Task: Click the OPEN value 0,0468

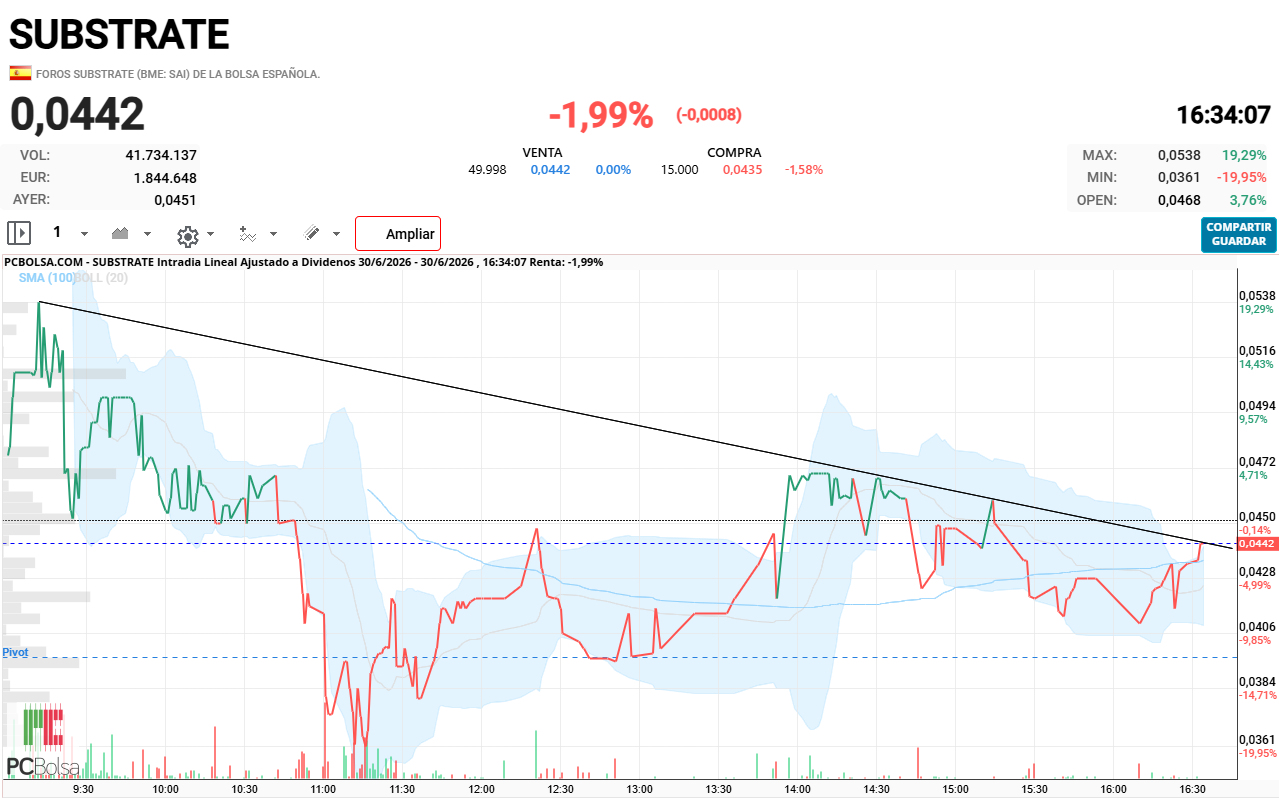Action: (1179, 200)
